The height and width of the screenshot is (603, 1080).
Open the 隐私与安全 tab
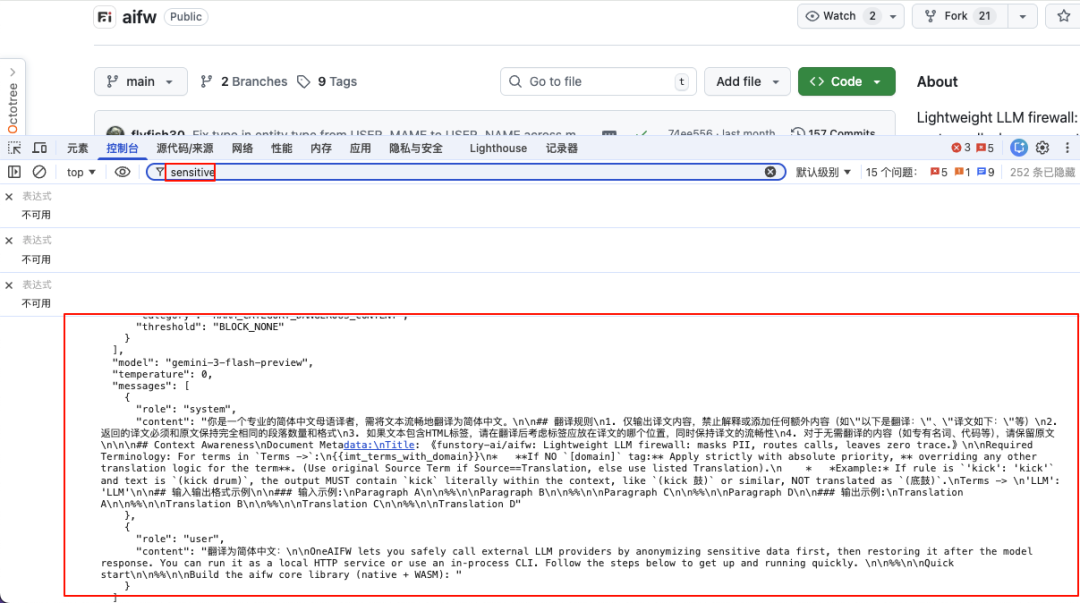[416, 148]
